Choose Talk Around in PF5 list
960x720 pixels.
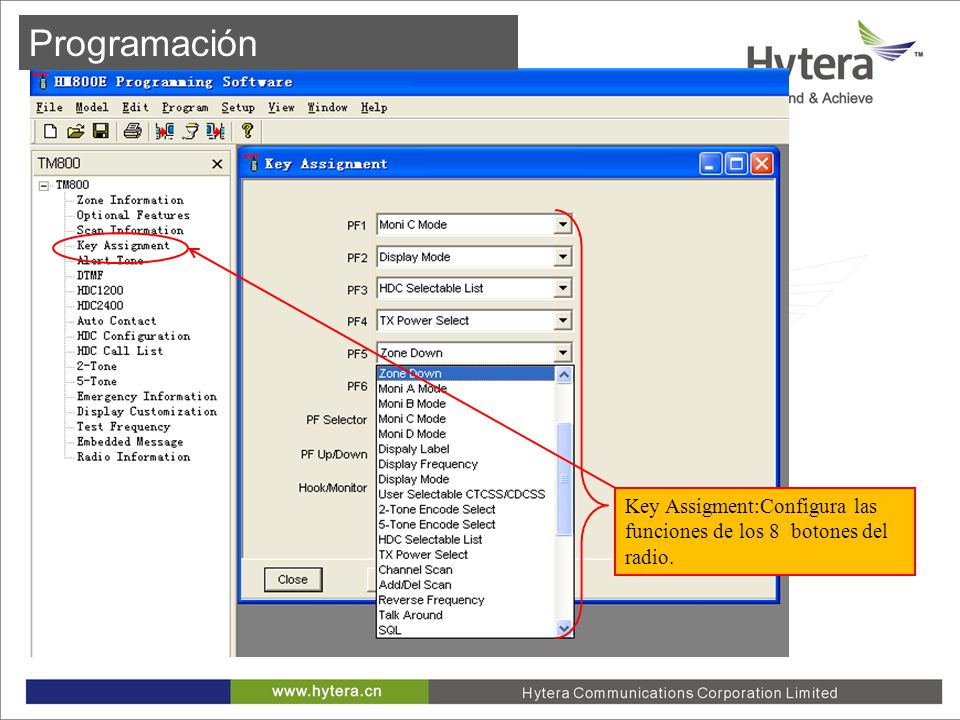click(467, 615)
